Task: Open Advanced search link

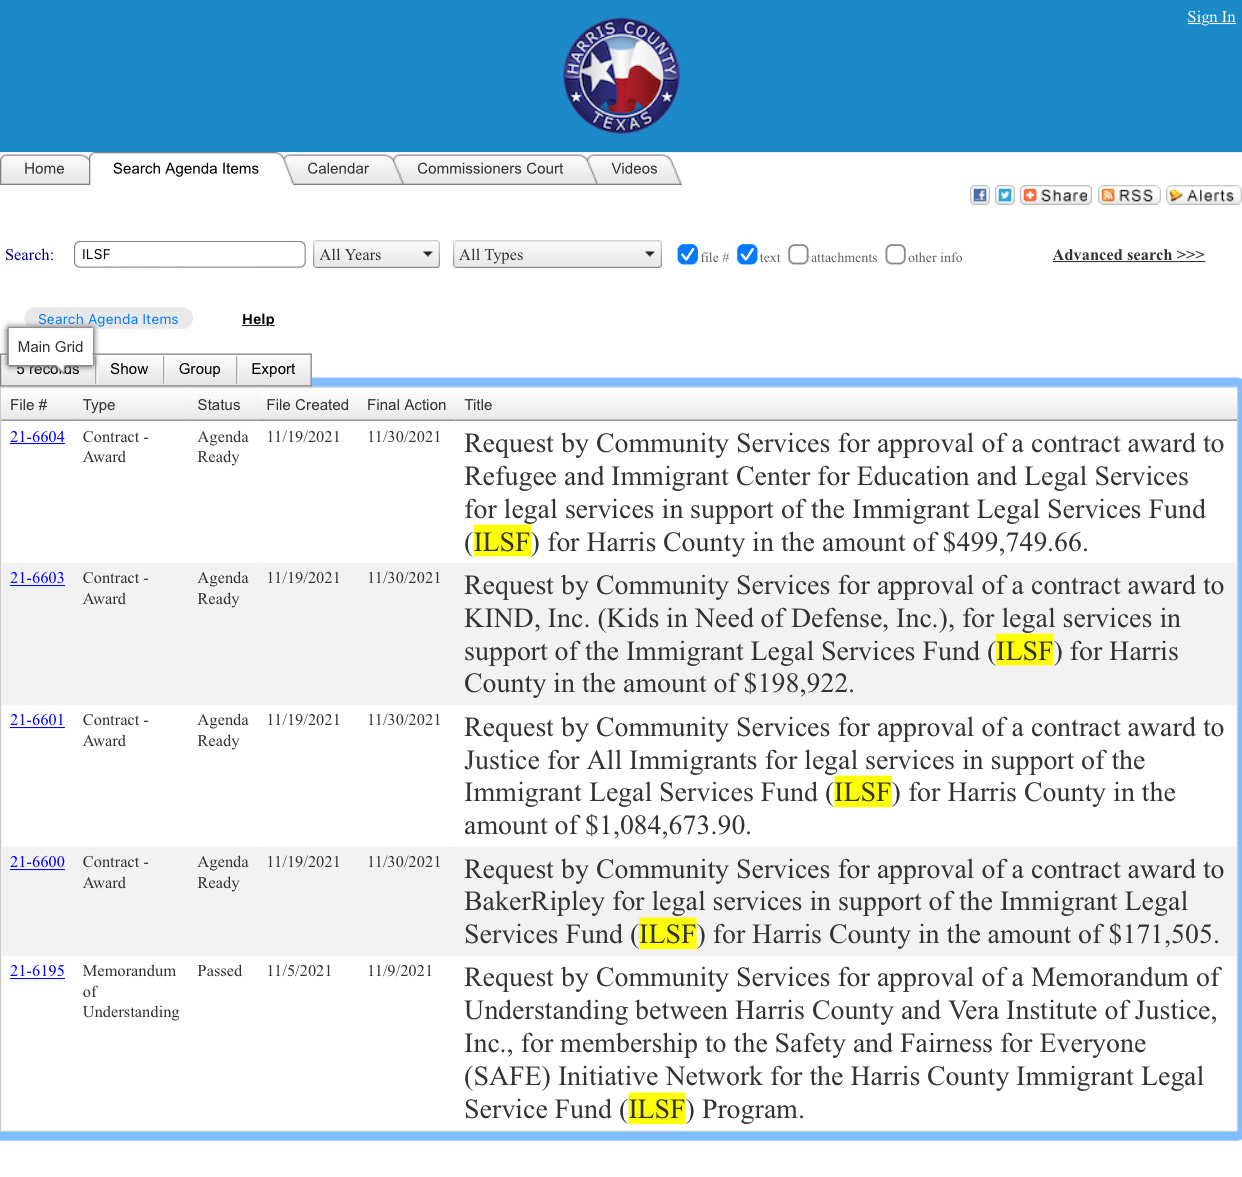Action: [x=1128, y=255]
